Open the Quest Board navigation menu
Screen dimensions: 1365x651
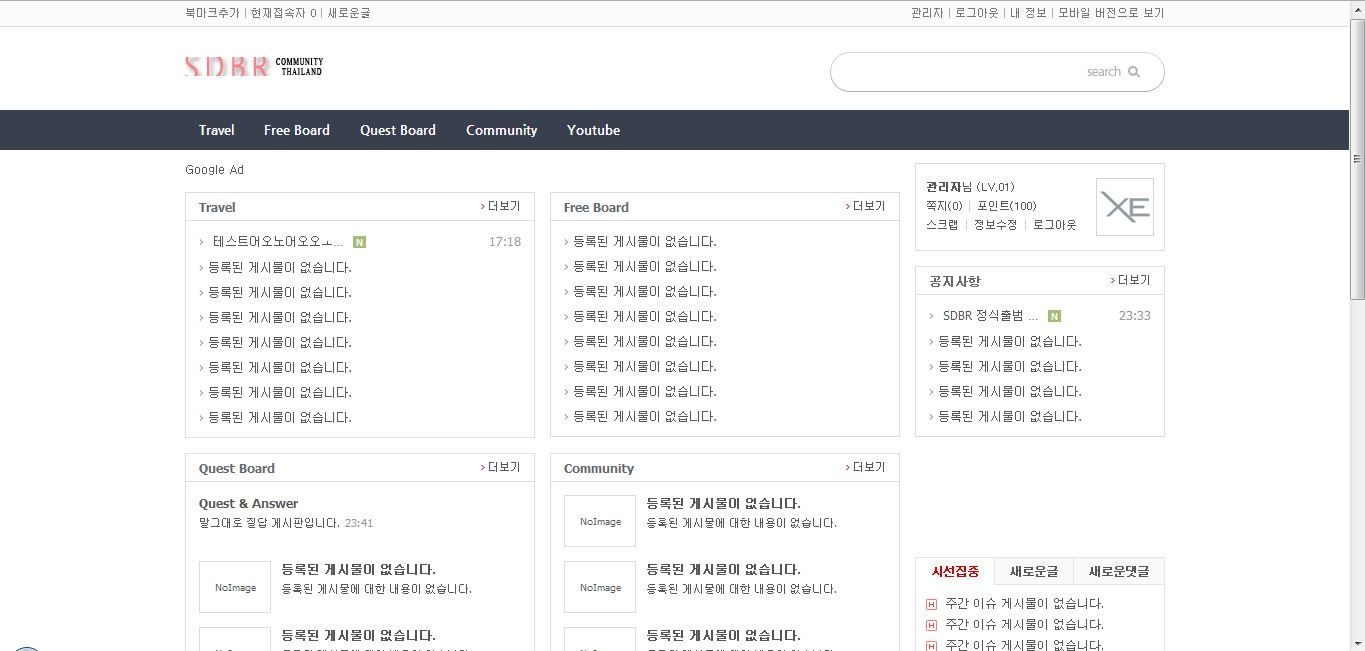397,130
